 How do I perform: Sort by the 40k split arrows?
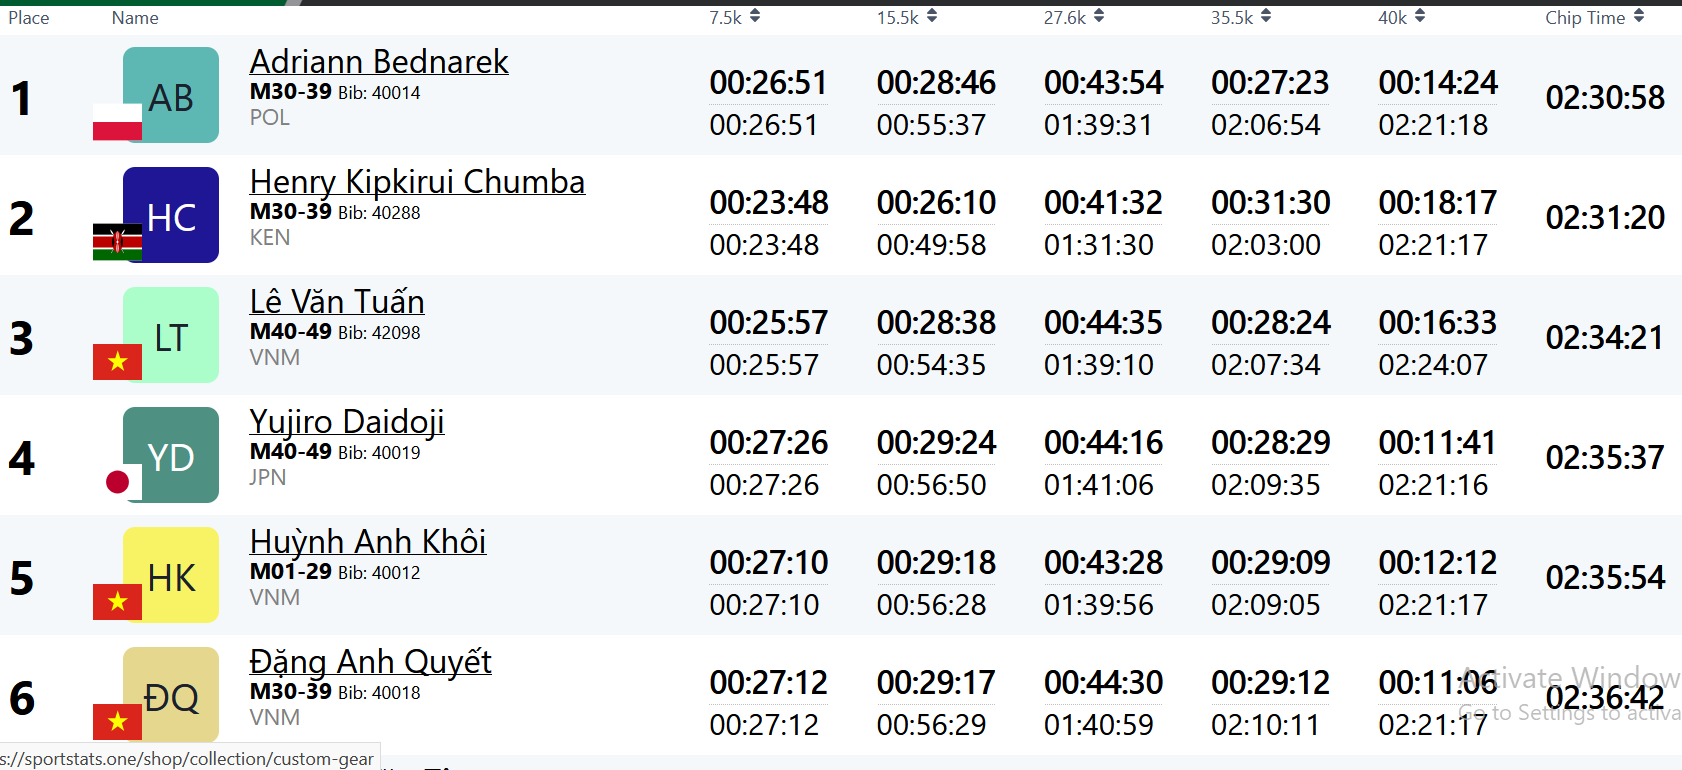[1420, 17]
